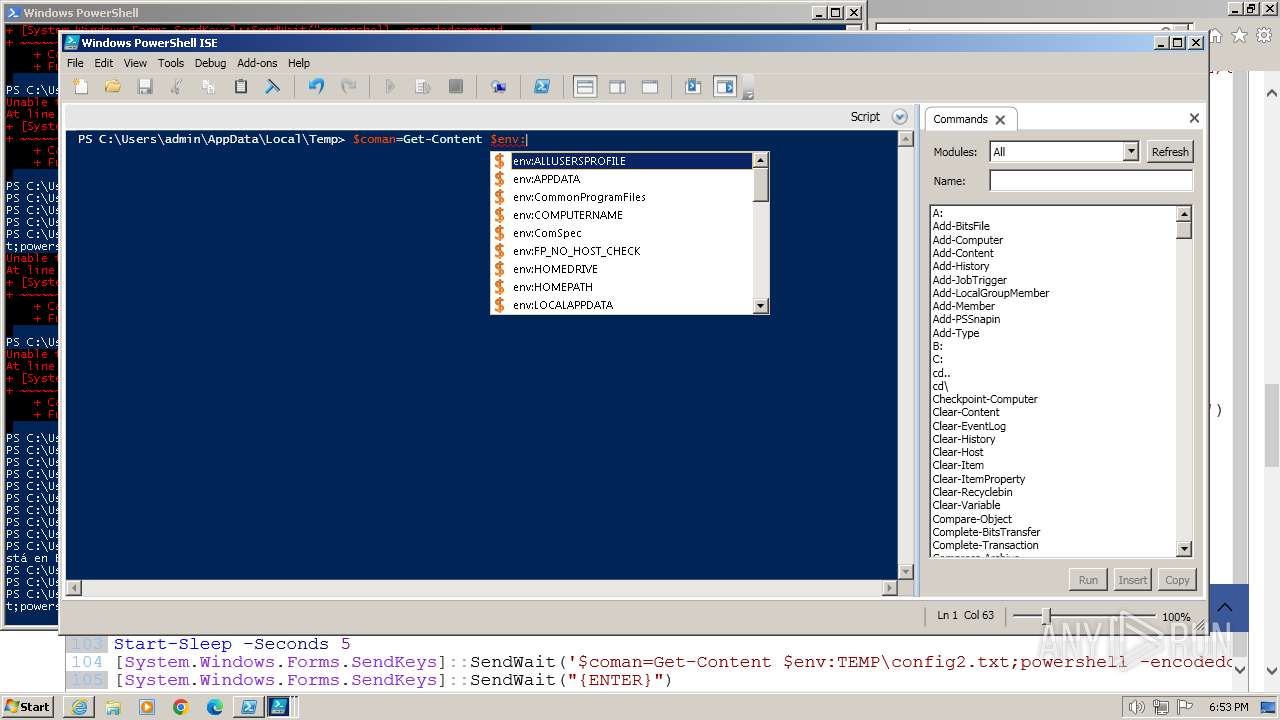Click the Run Selection icon

(423, 87)
